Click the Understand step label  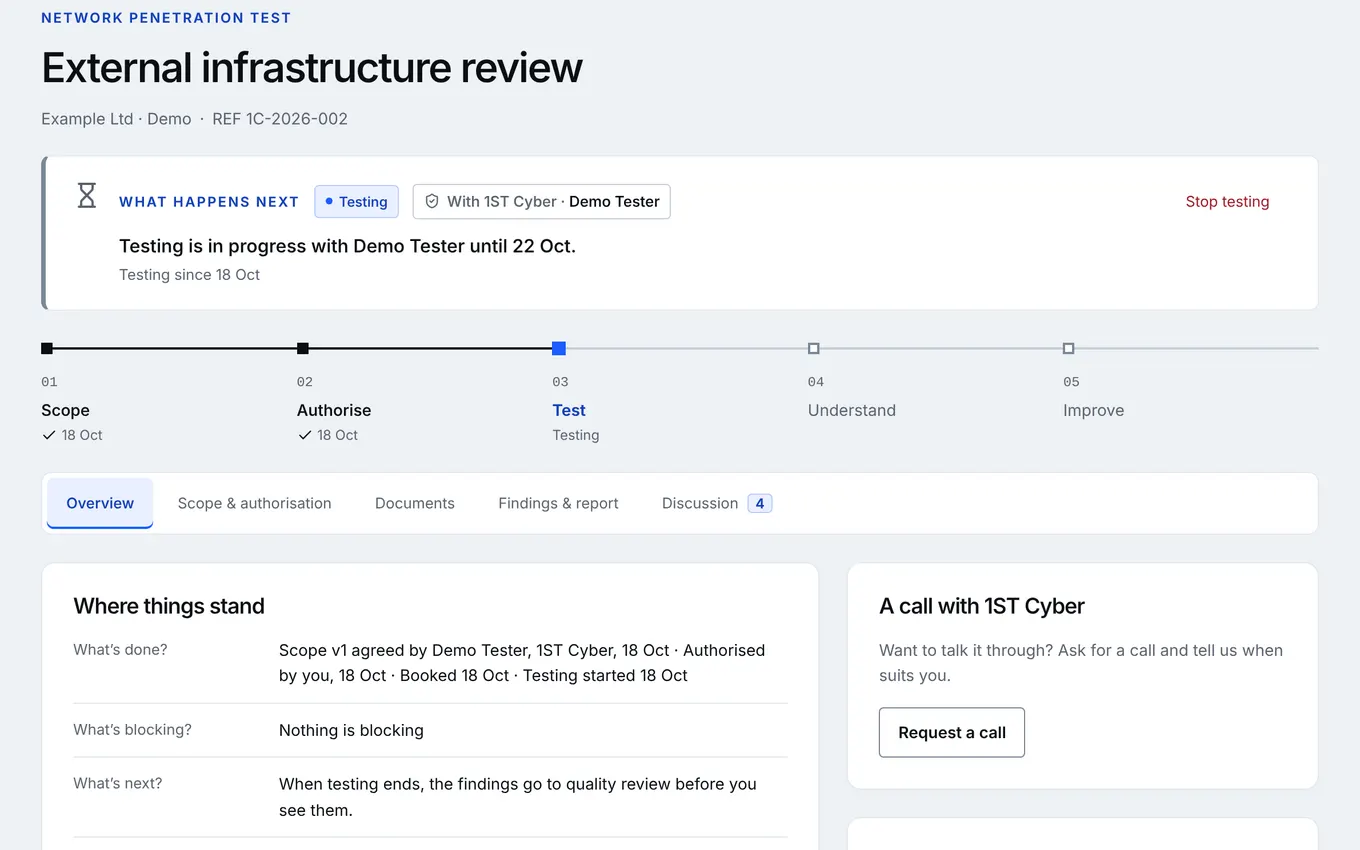click(x=852, y=410)
